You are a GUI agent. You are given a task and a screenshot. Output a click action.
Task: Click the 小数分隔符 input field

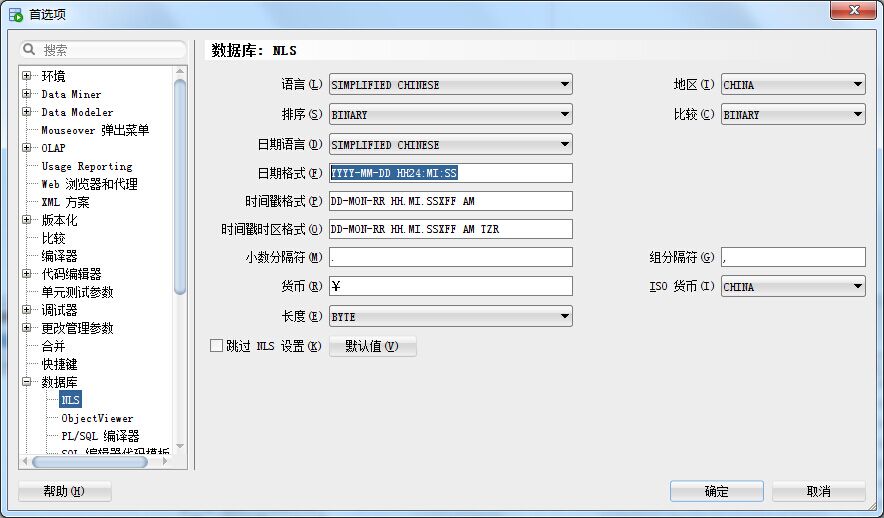pyautogui.click(x=451, y=257)
